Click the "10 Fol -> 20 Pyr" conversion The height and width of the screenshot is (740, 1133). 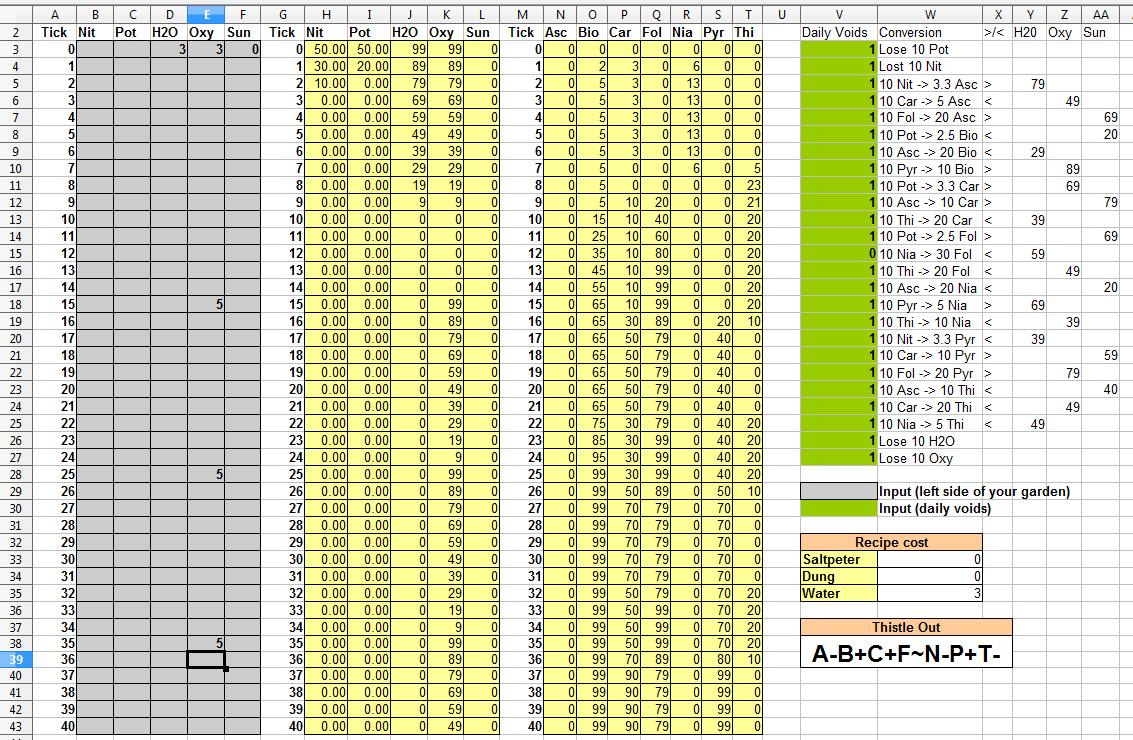click(930, 373)
